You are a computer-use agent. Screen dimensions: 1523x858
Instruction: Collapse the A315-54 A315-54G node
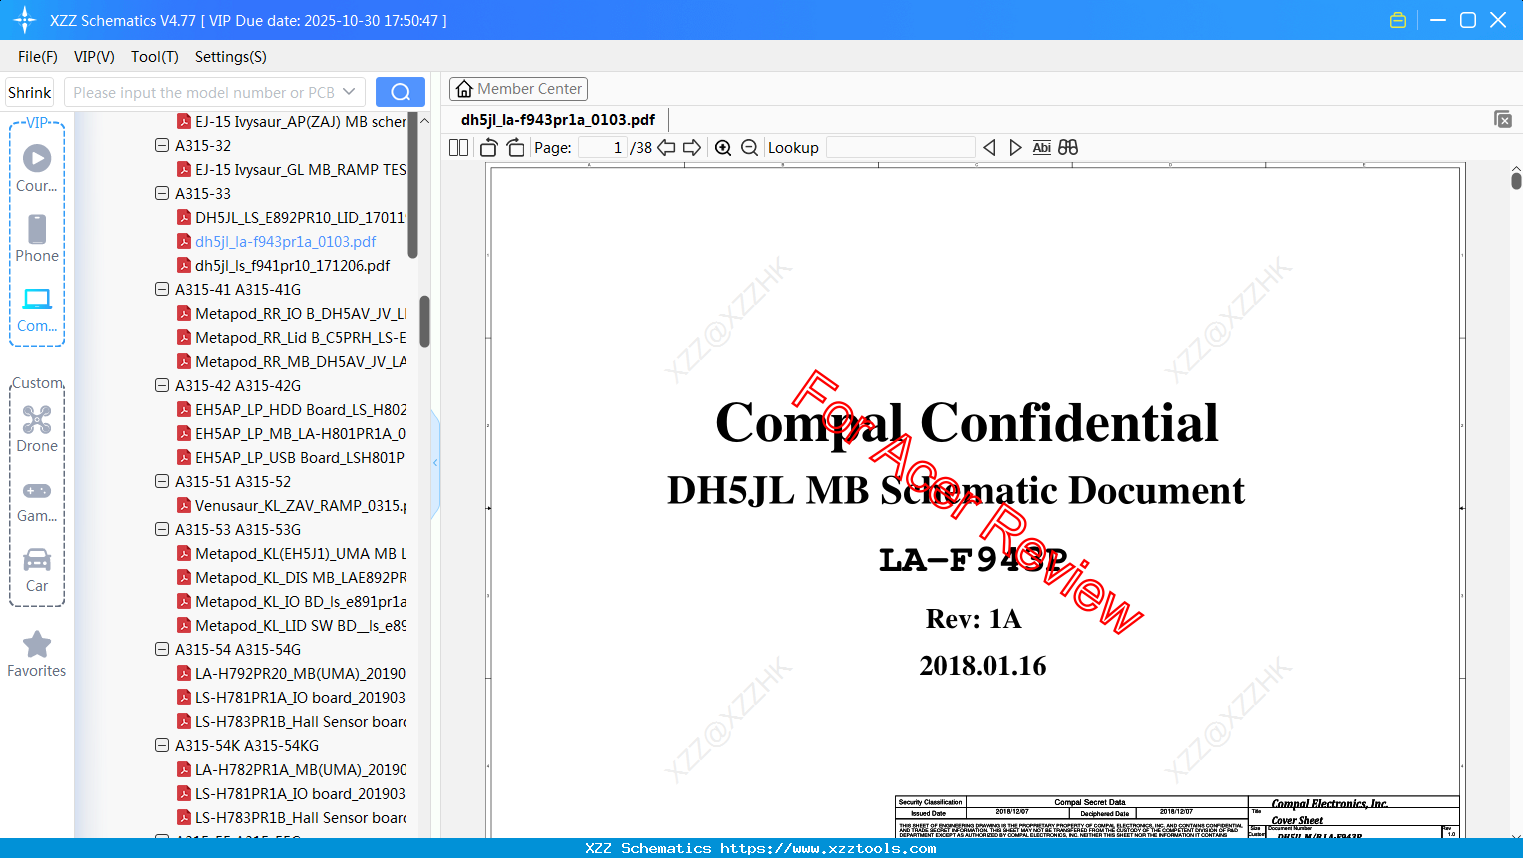(x=162, y=649)
